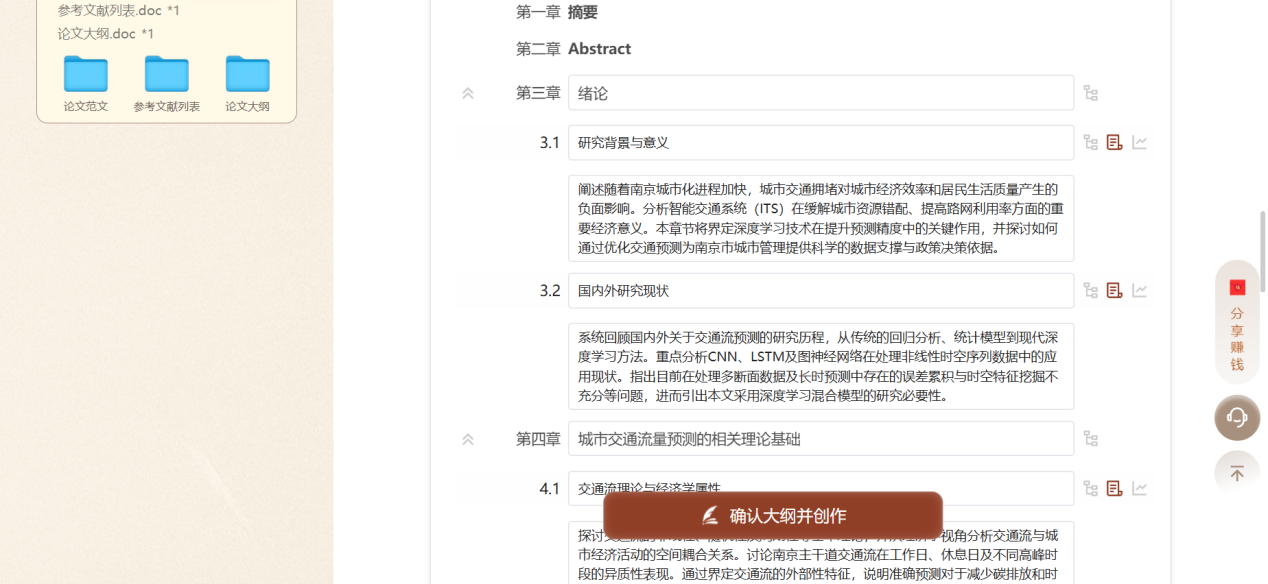Click the 3.2 description text box
Viewport: 1268px width, 584px height.
tap(821, 366)
